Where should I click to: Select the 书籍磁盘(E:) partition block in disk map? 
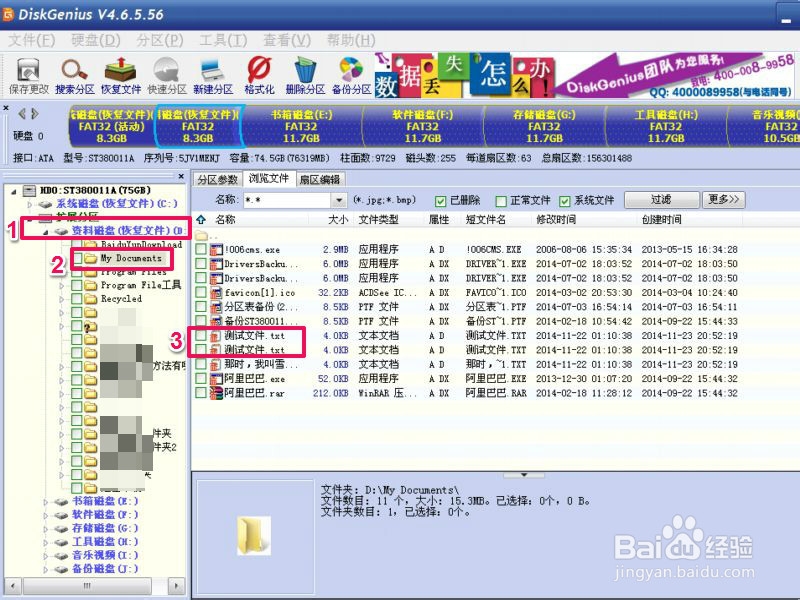[x=302, y=126]
